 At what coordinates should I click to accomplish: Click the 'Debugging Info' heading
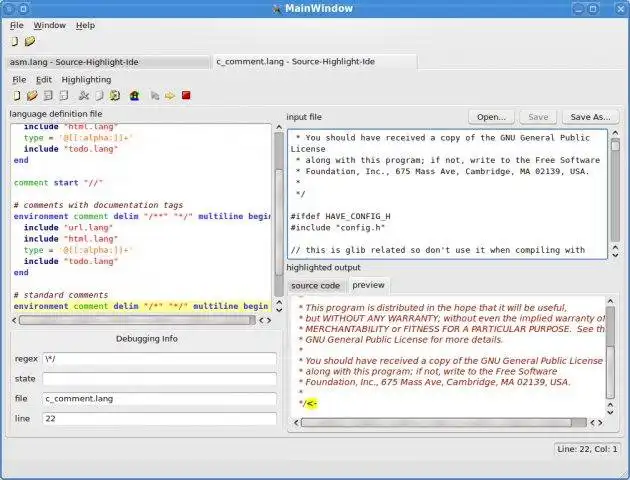pyautogui.click(x=147, y=339)
